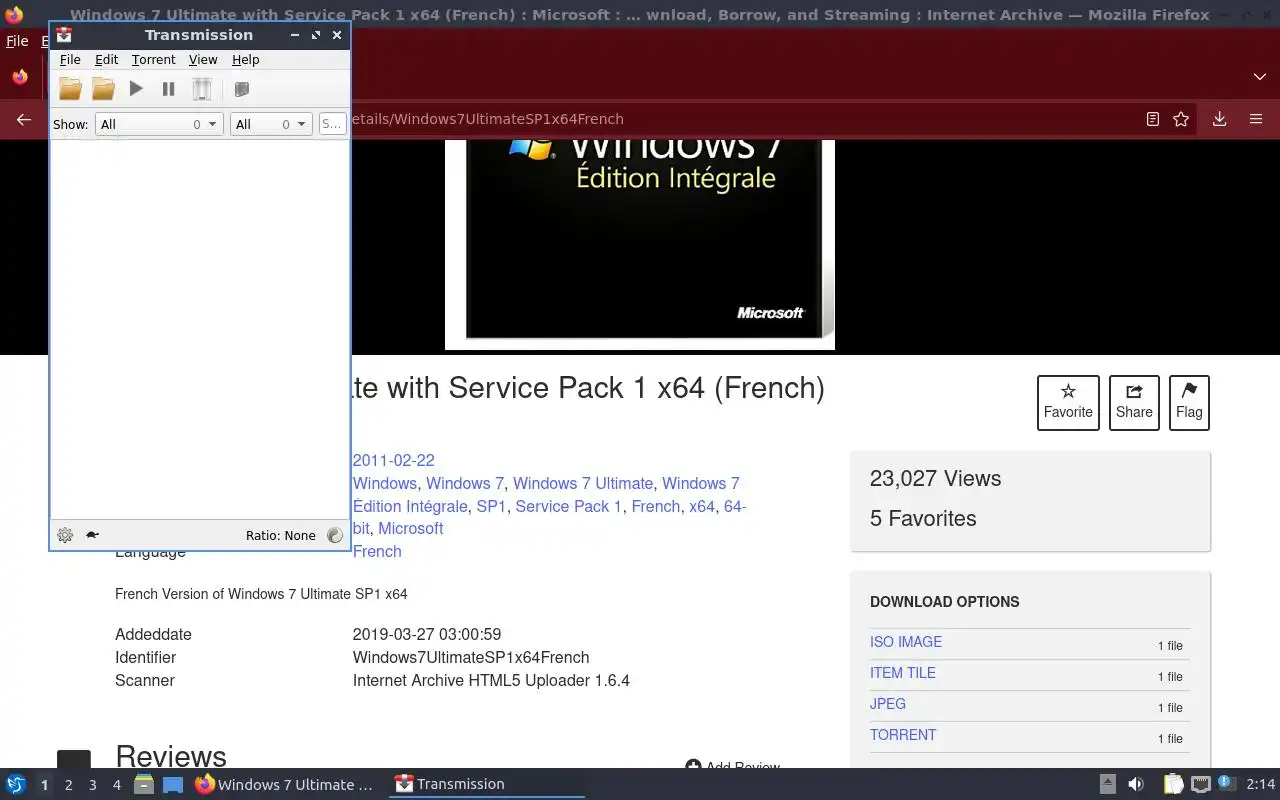1280x800 pixels.
Task: Switch to workspace 3 in taskbar
Action: tap(92, 785)
